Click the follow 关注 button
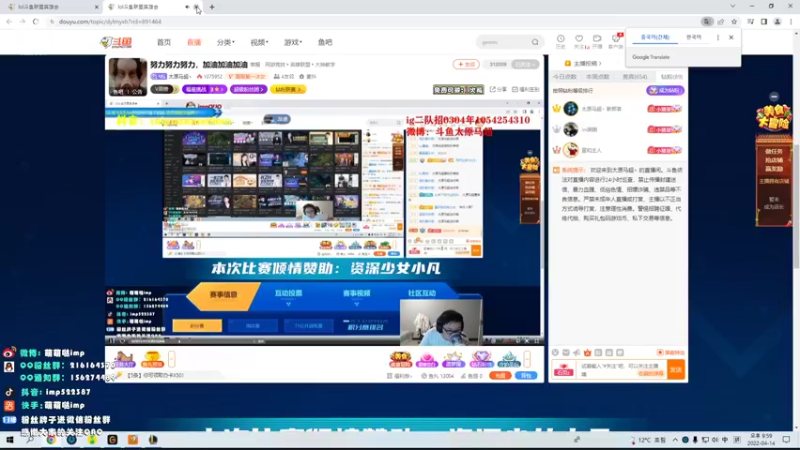 click(x=466, y=64)
